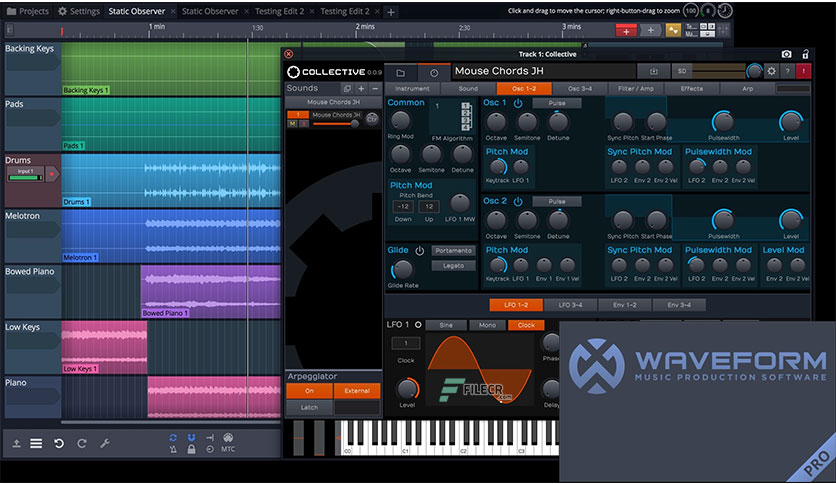Screen dimensions: 836x484
Task: Open Collective settings gear icon
Action: point(771,71)
